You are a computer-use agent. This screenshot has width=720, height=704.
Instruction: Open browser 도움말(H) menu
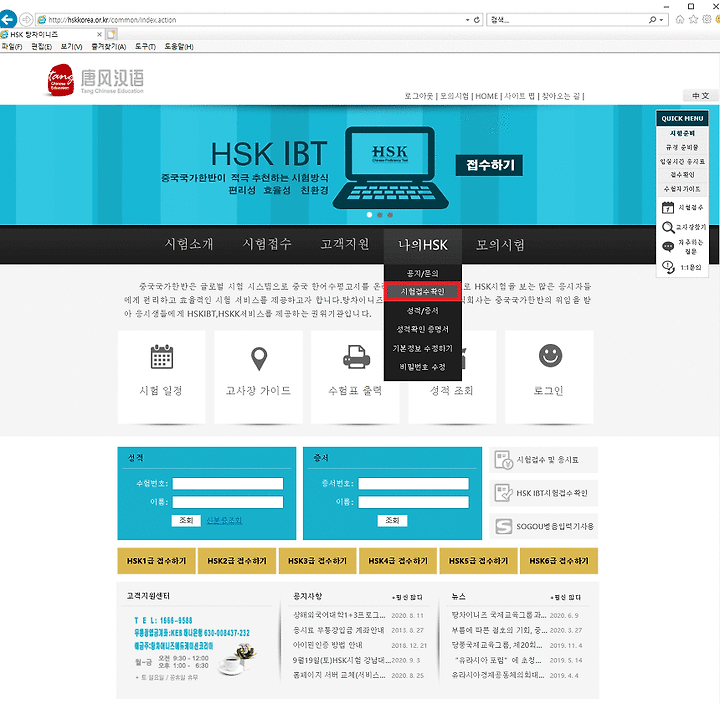click(179, 46)
